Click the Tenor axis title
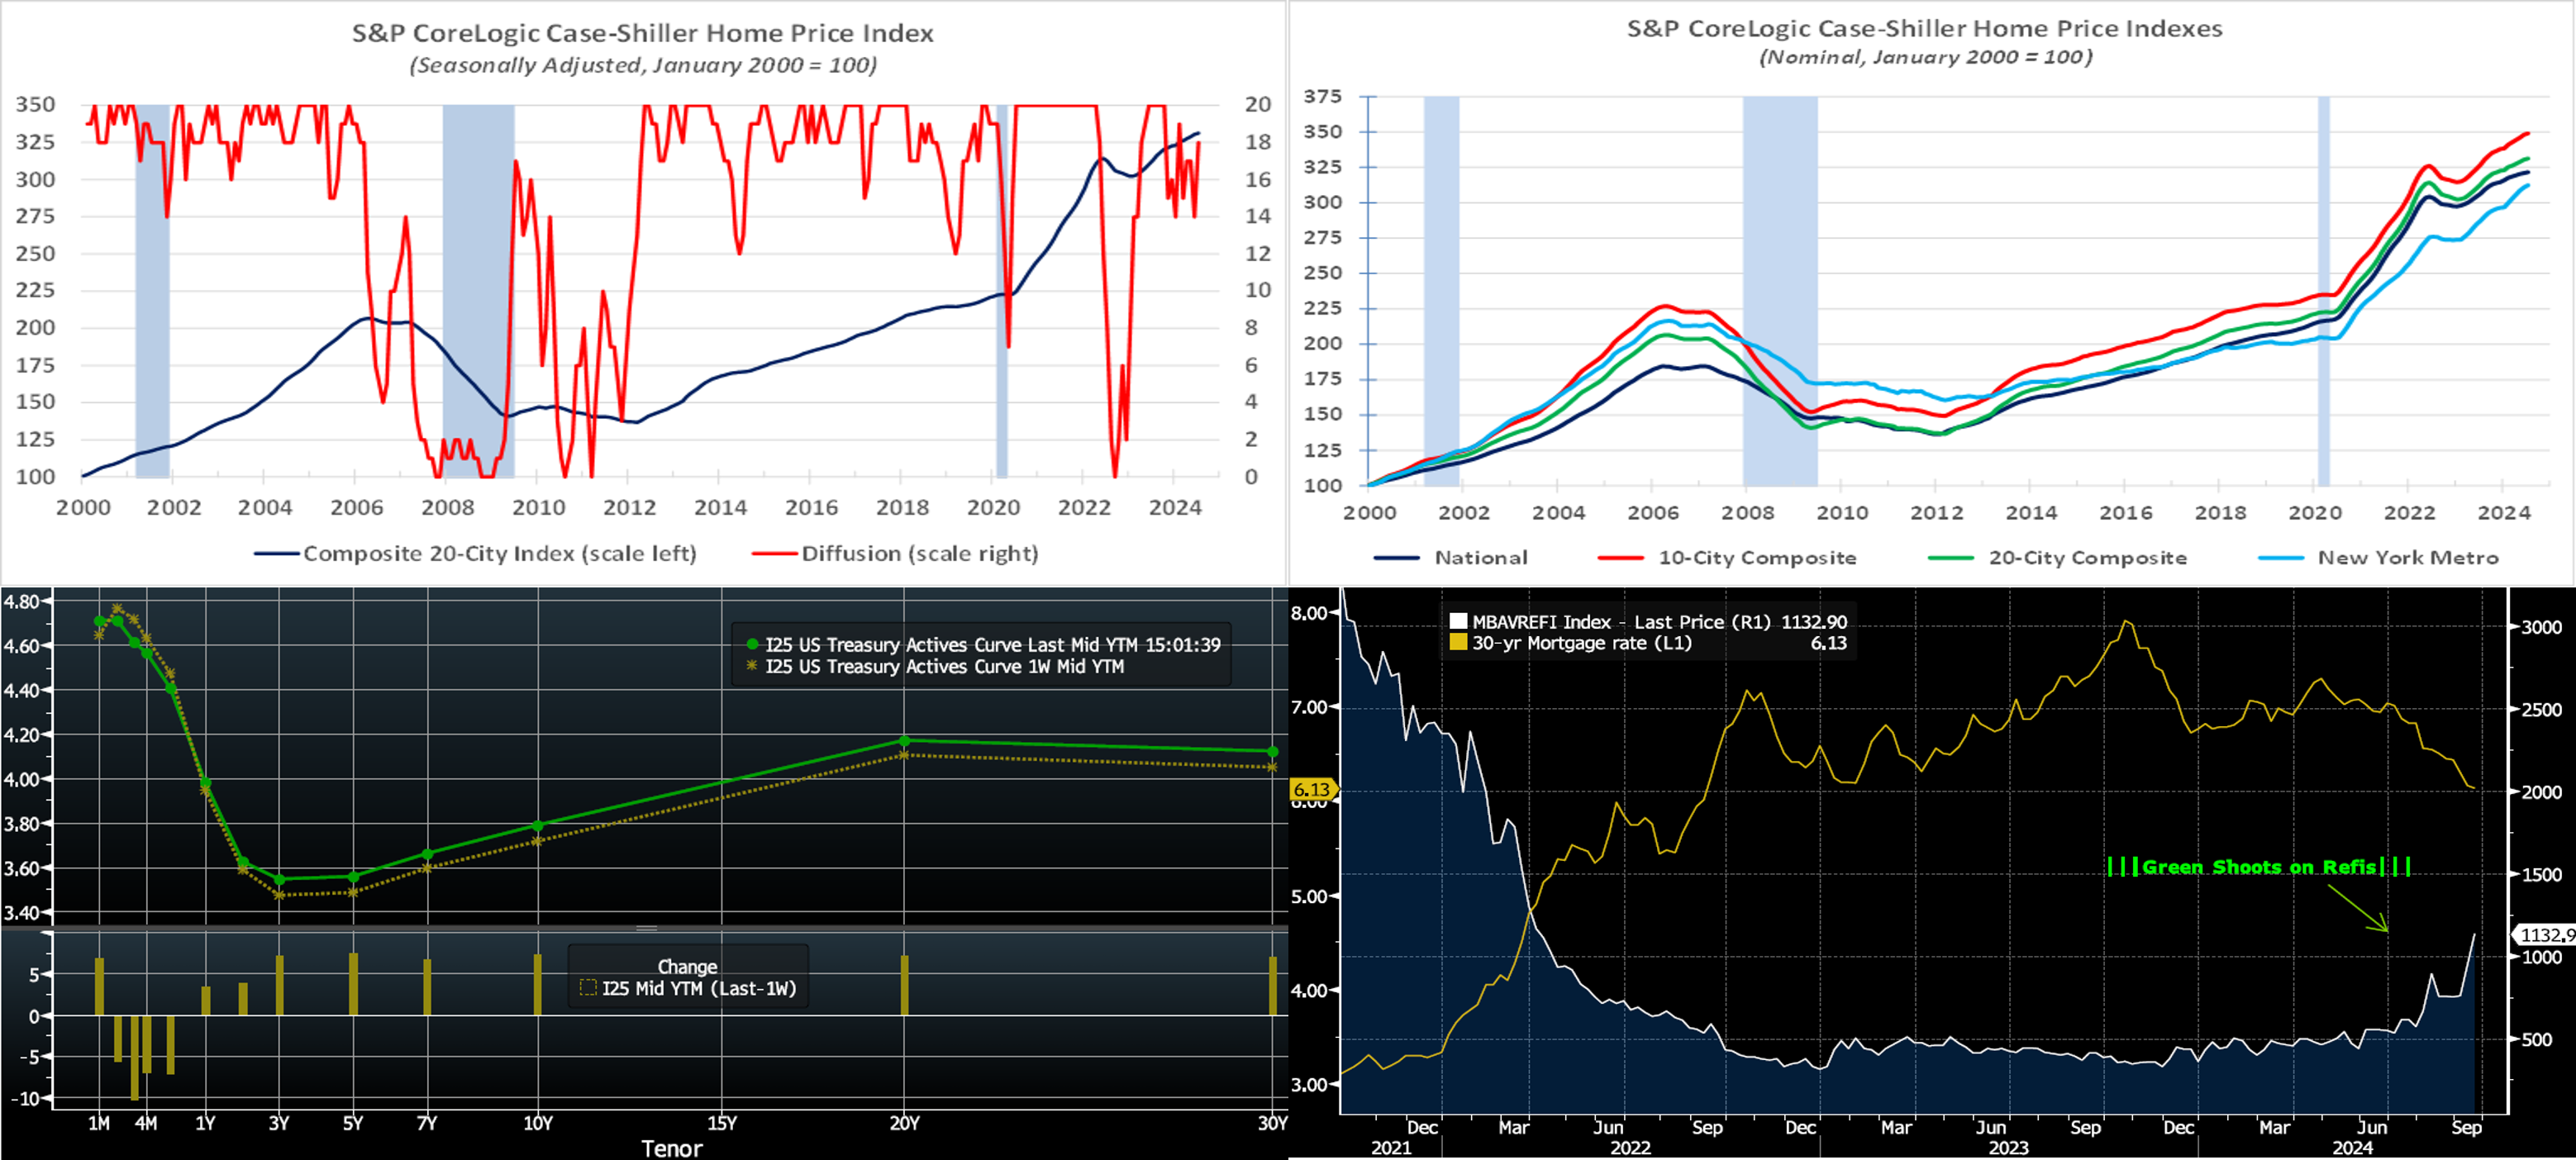Viewport: 2576px width, 1160px height. pos(671,1148)
